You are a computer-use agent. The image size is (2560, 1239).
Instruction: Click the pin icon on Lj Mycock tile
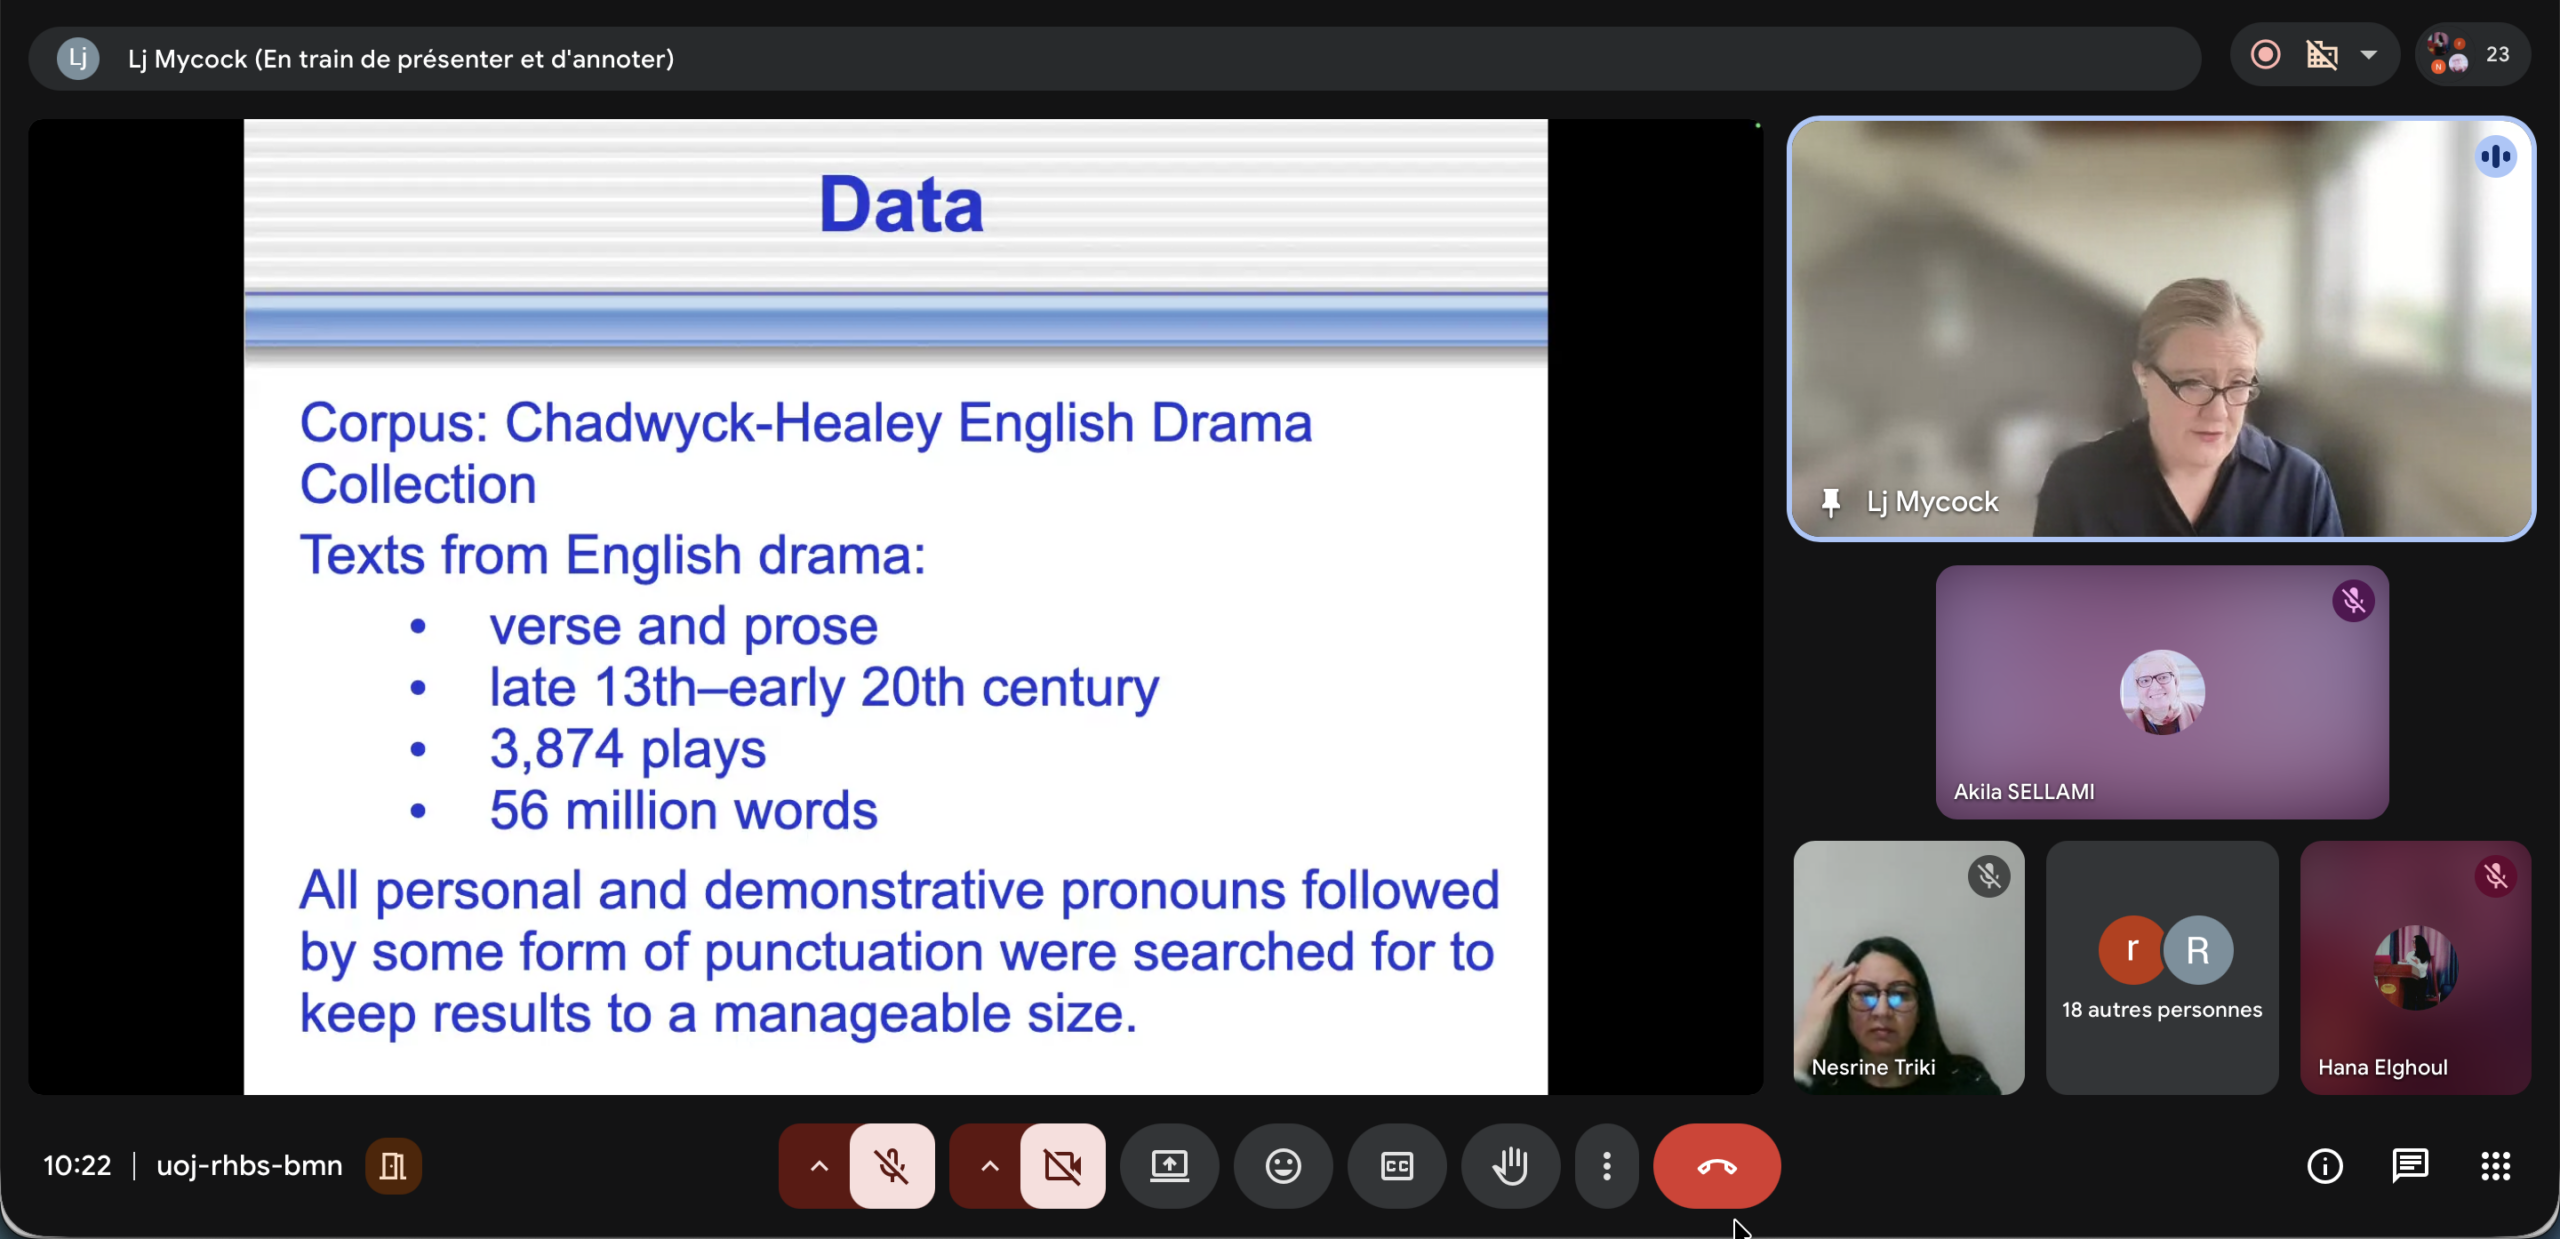1830,502
